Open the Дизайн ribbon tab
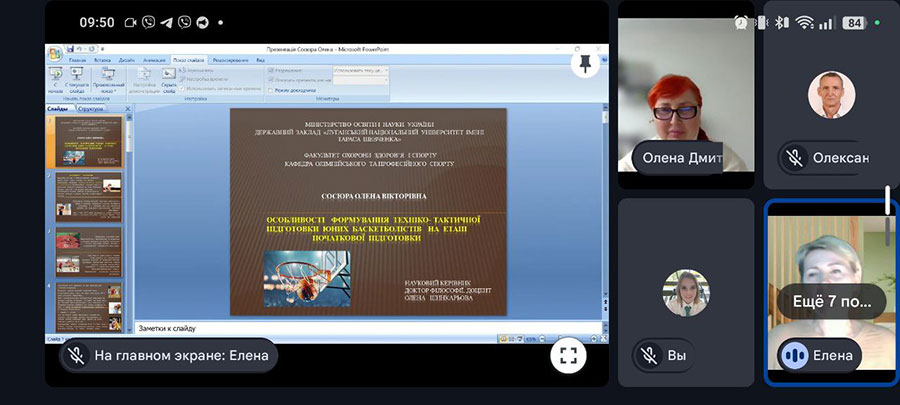Viewport: 900px width, 405px height. pos(126,60)
